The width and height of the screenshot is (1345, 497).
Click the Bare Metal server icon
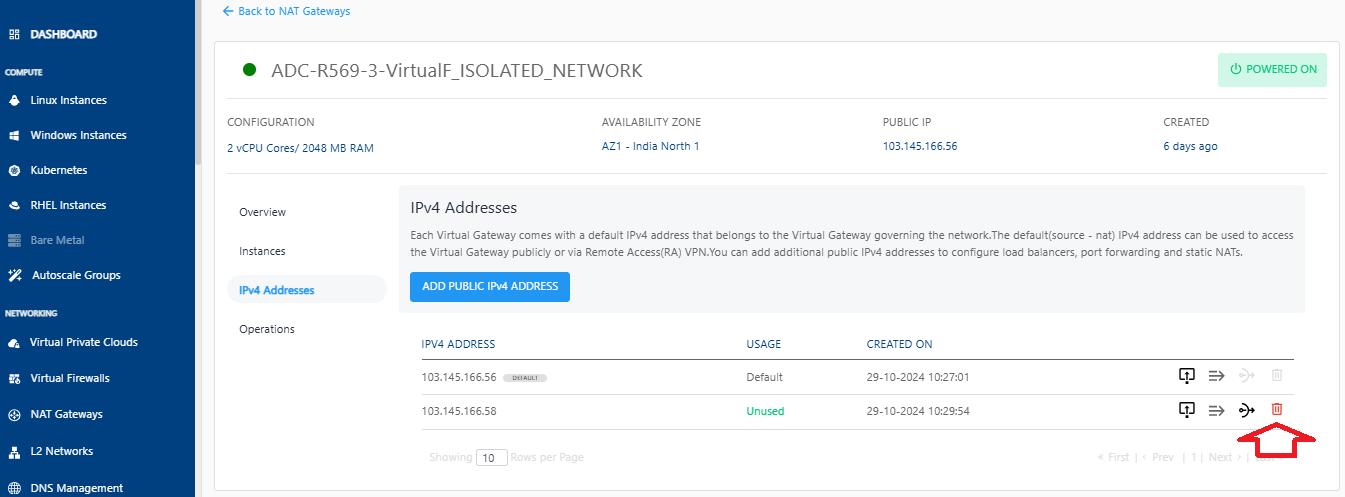pos(14,240)
